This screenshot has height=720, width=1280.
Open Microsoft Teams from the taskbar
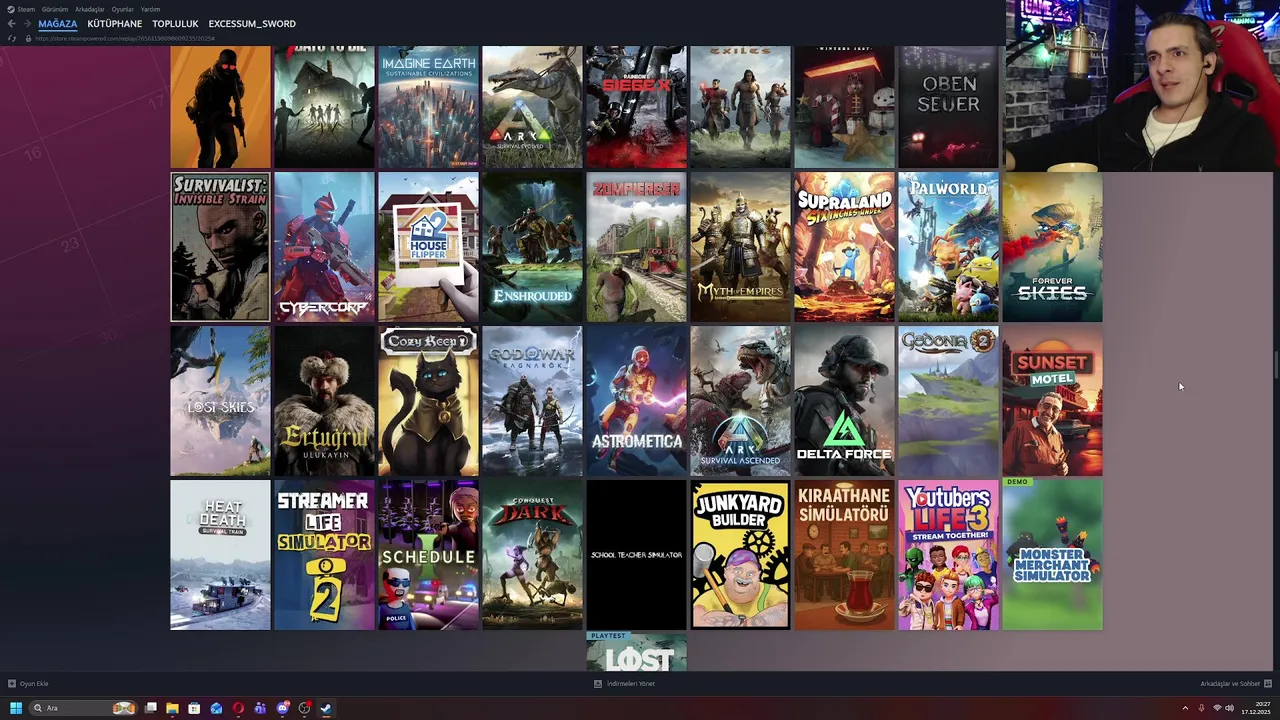pyautogui.click(x=260, y=708)
